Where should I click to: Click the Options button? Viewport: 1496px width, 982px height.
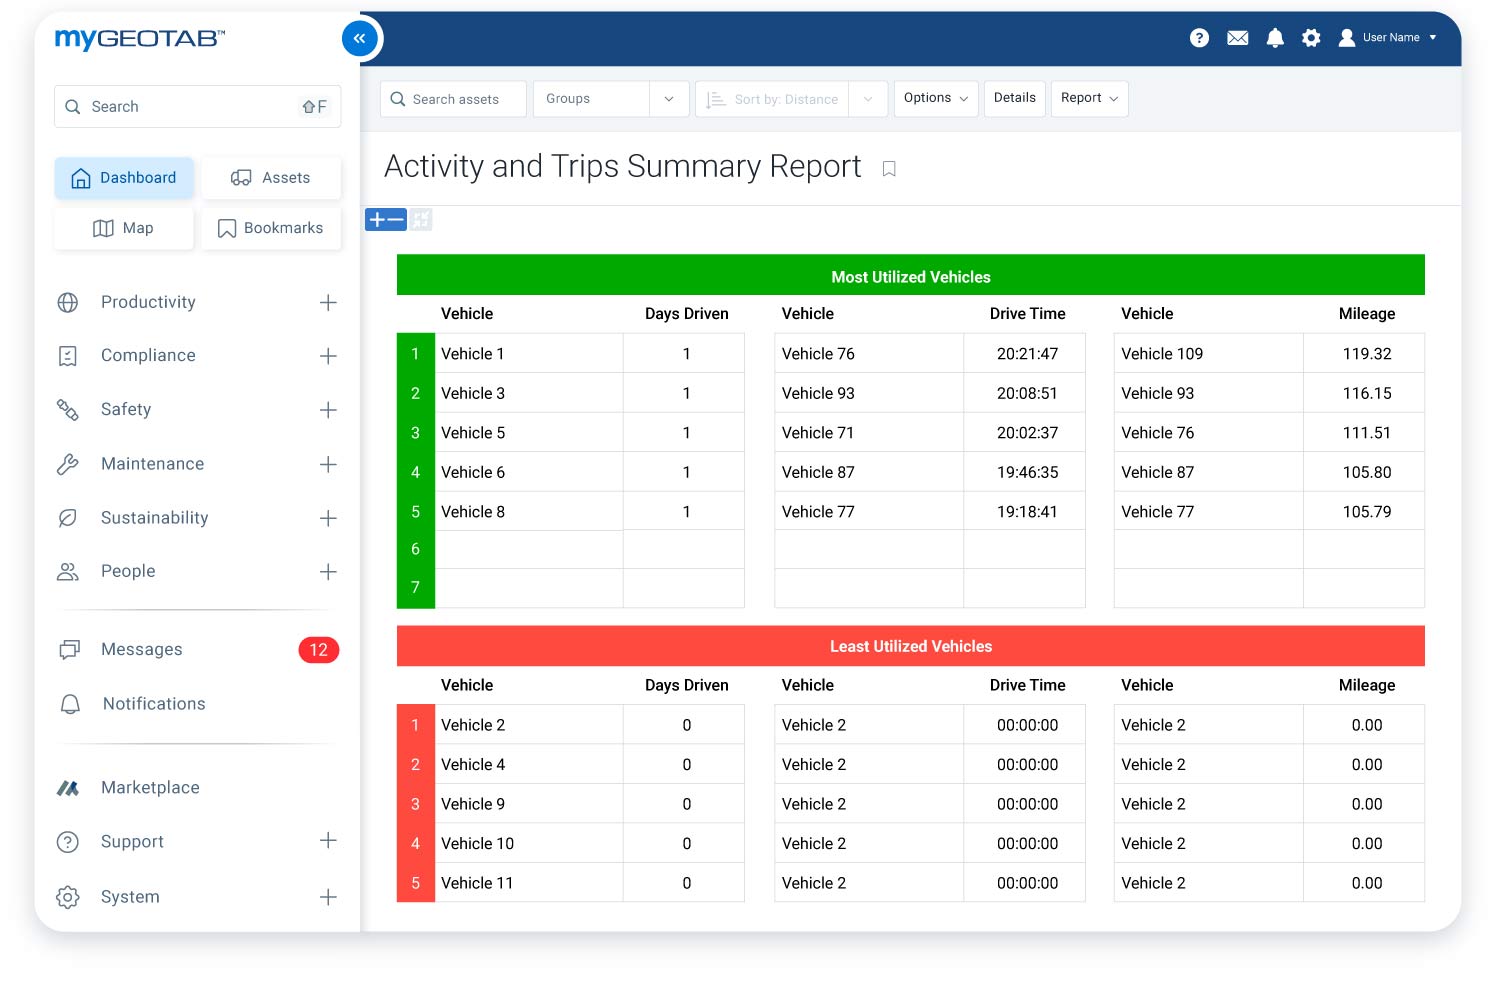point(934,98)
